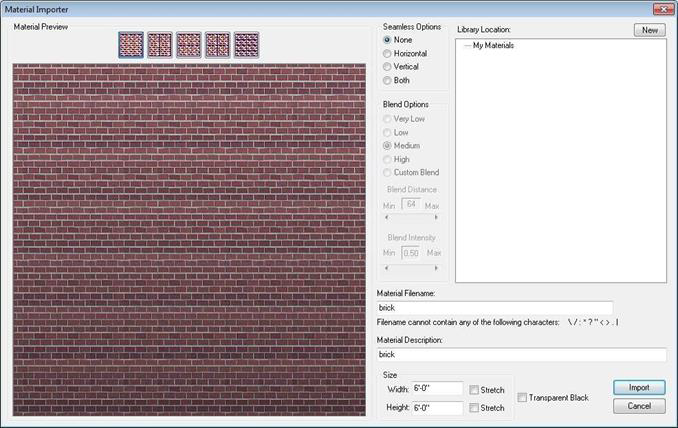Click the Import button
This screenshot has height=428, width=678.
click(x=639, y=387)
